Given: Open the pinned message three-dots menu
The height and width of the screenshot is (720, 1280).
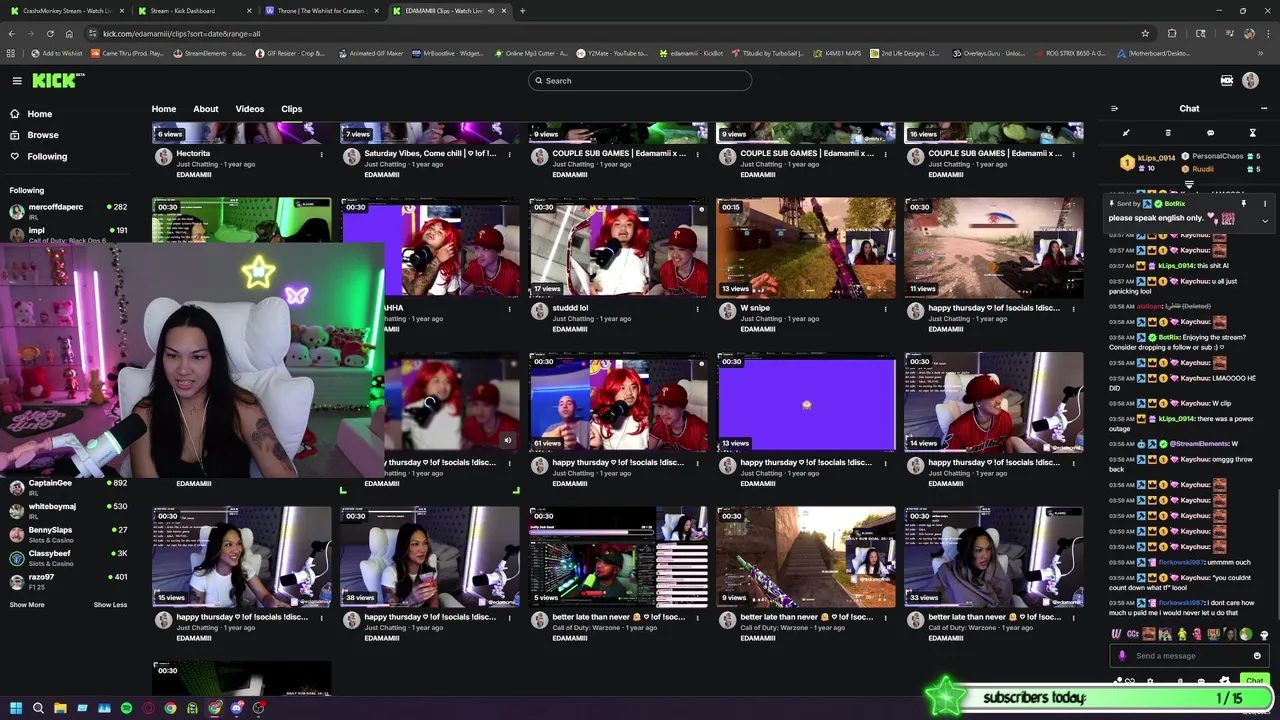Looking at the screenshot, I should [1265, 203].
